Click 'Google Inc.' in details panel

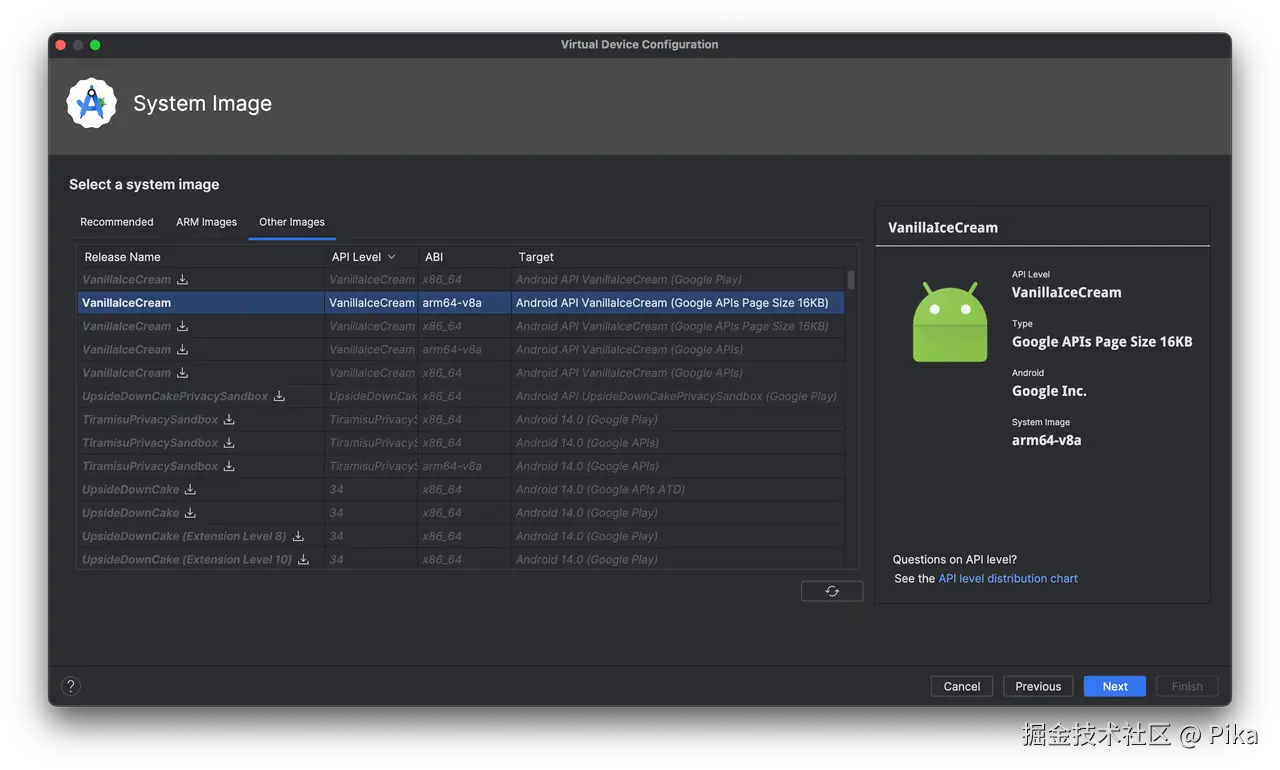pos(1049,391)
